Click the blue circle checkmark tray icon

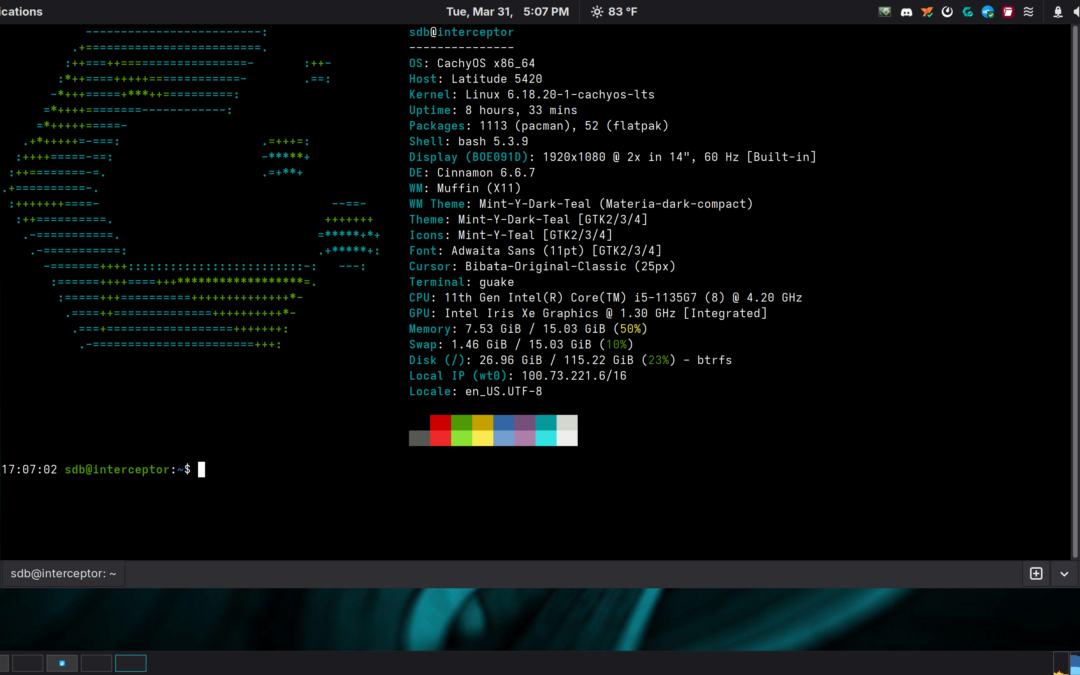(988, 12)
